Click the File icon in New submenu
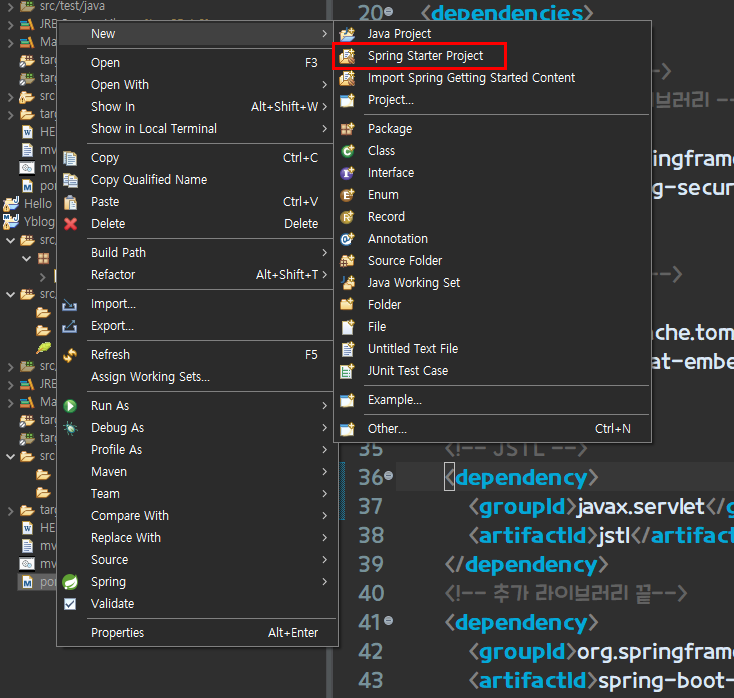Viewport: 734px width, 698px height. (x=347, y=327)
